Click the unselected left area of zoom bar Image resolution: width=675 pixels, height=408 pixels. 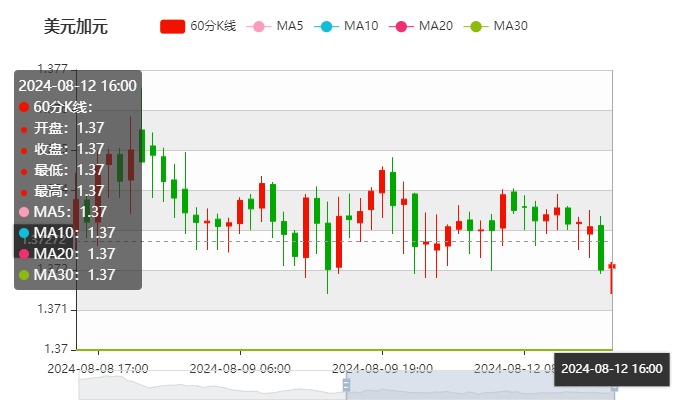[x=212, y=385]
